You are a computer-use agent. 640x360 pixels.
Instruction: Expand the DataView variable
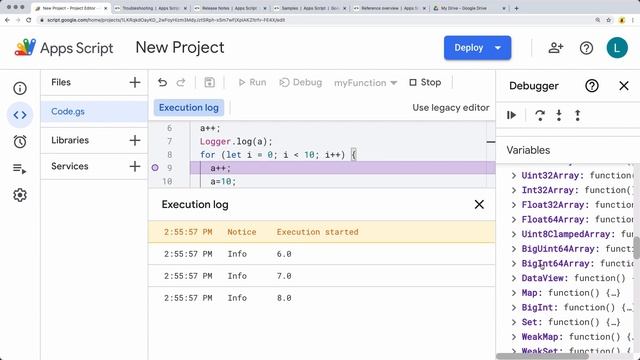pyautogui.click(x=514, y=278)
